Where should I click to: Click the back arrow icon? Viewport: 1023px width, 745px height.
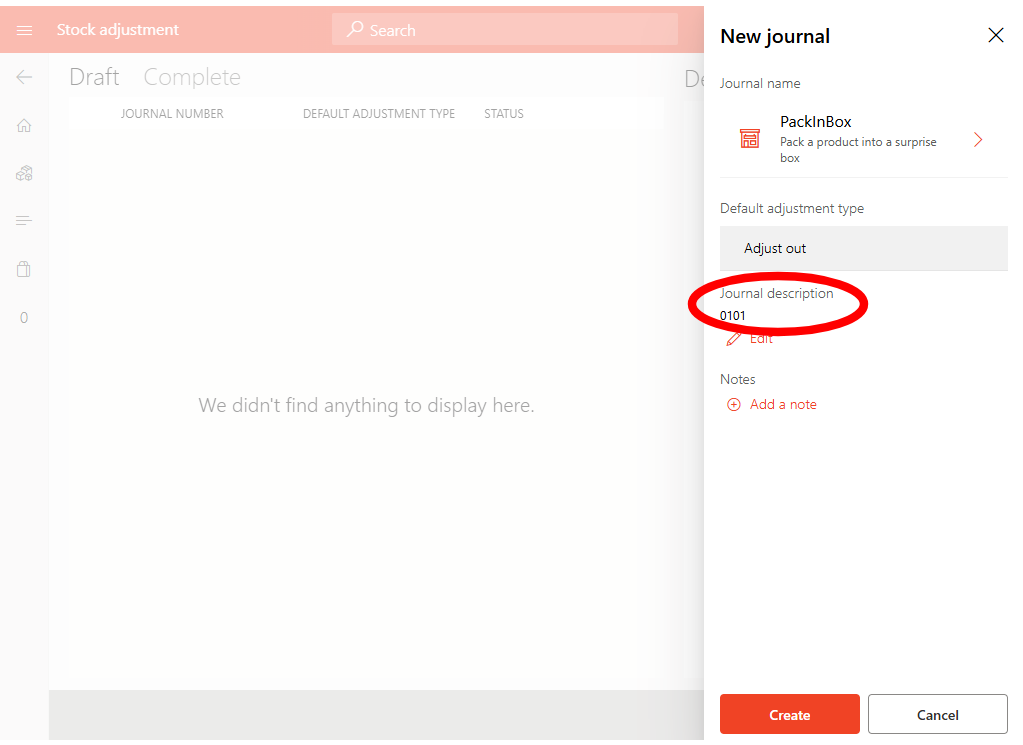24,77
